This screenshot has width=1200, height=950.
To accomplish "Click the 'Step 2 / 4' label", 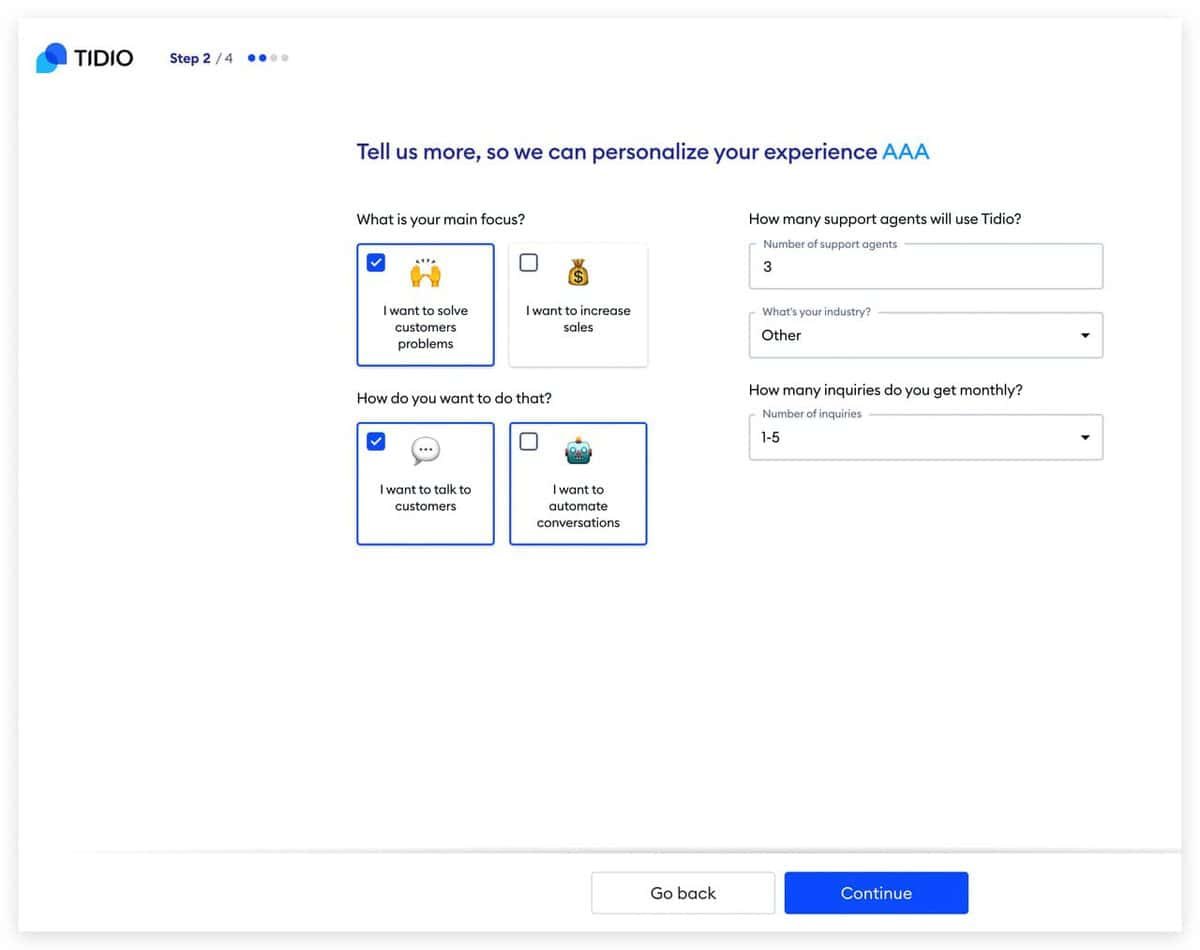I will click(x=201, y=58).
